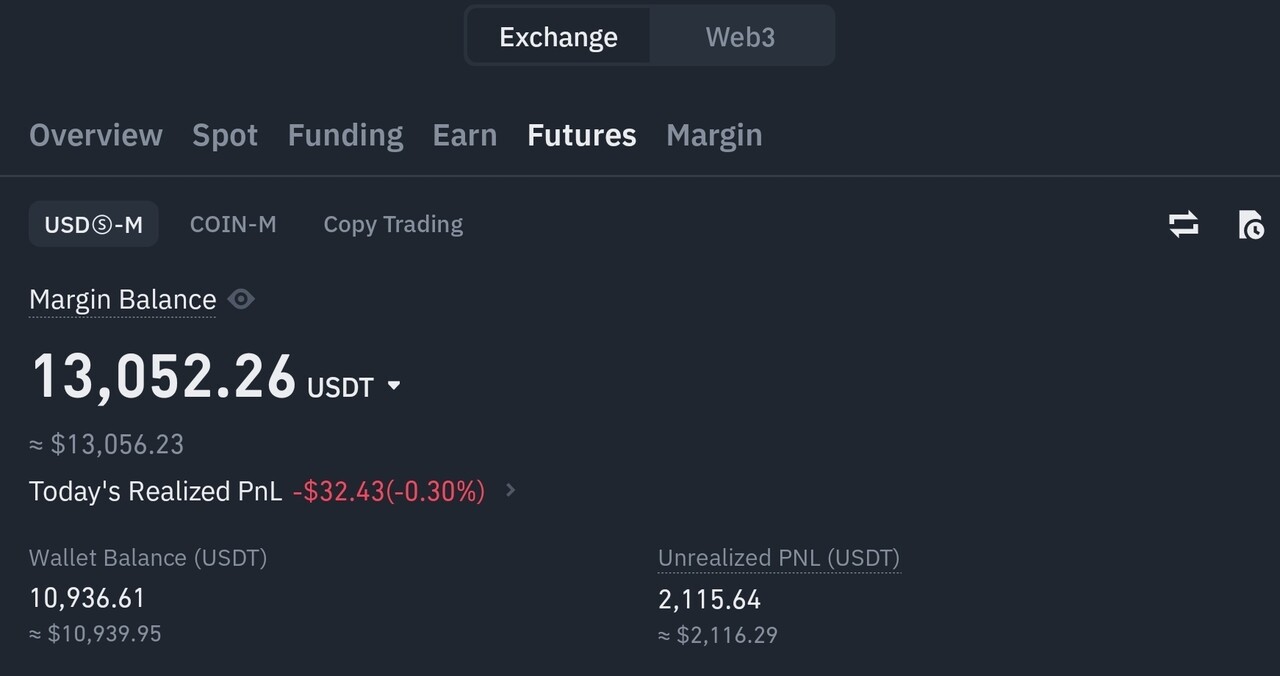Click the Unrealized PNL (USDT) label
Viewport: 1280px width, 676px height.
coord(779,558)
